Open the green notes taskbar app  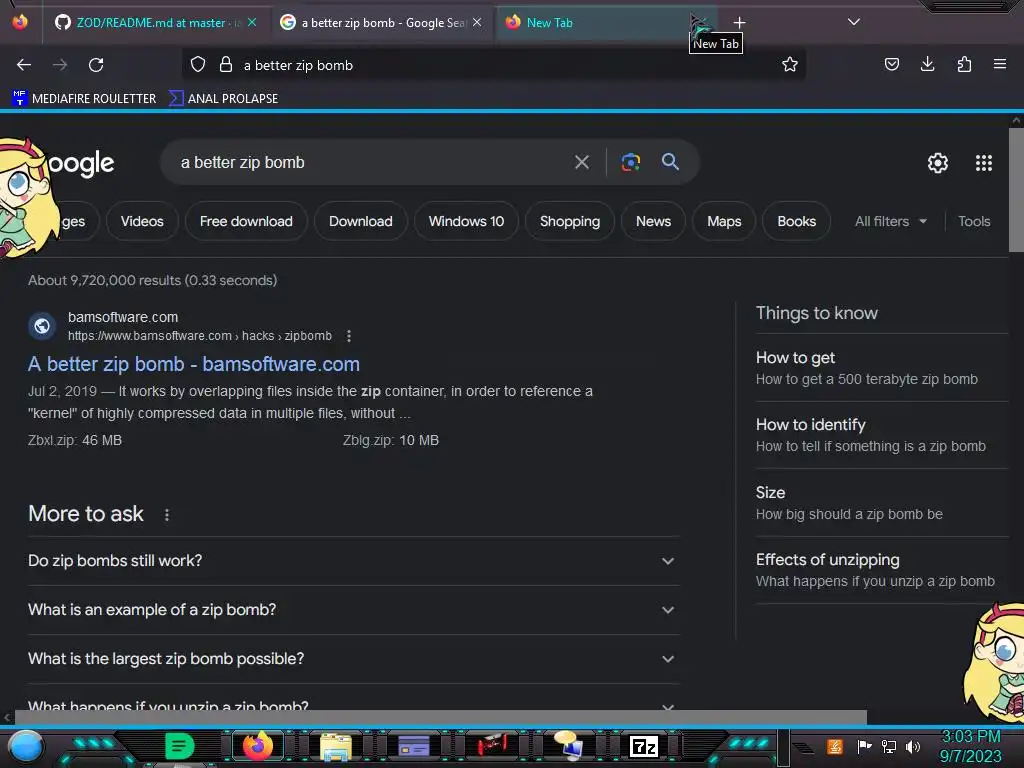coord(179,746)
